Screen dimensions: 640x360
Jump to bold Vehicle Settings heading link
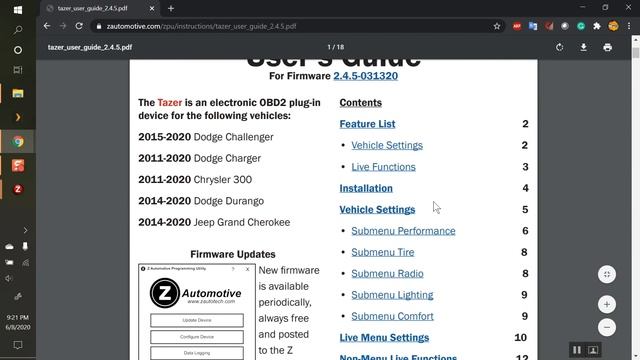click(377, 209)
